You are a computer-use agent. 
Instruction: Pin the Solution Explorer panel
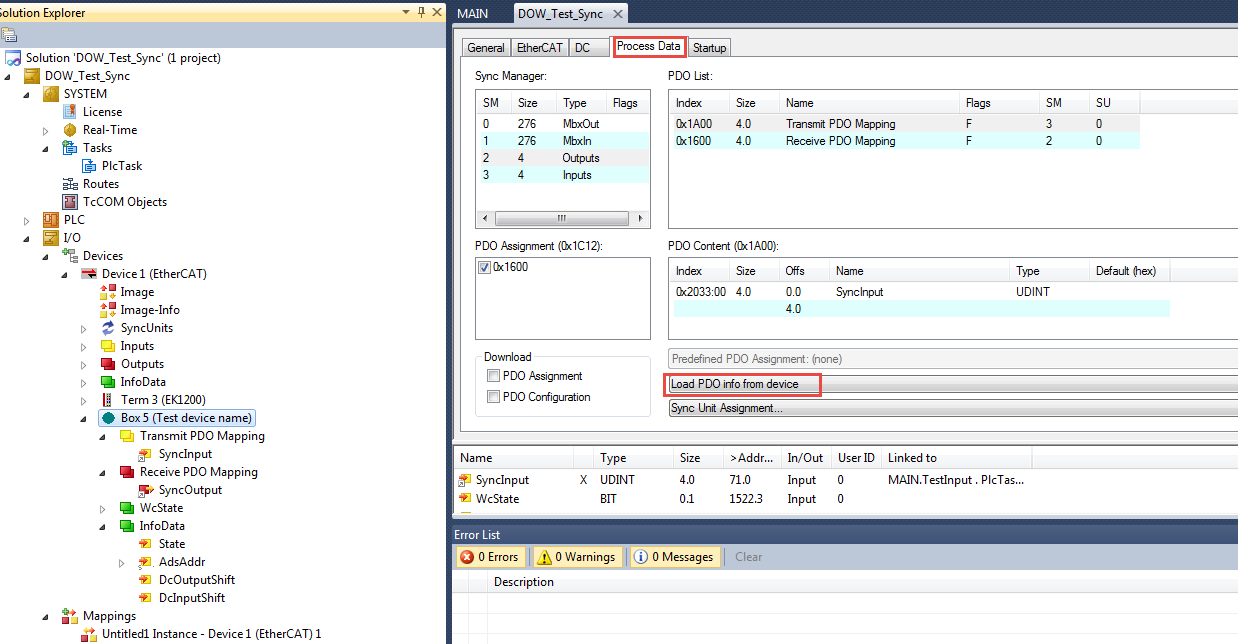pyautogui.click(x=421, y=12)
